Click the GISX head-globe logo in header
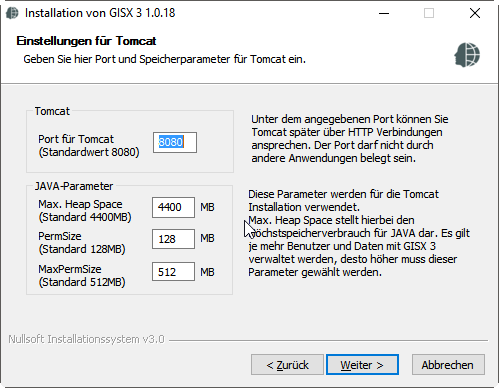The height and width of the screenshot is (388, 499). (x=467, y=55)
